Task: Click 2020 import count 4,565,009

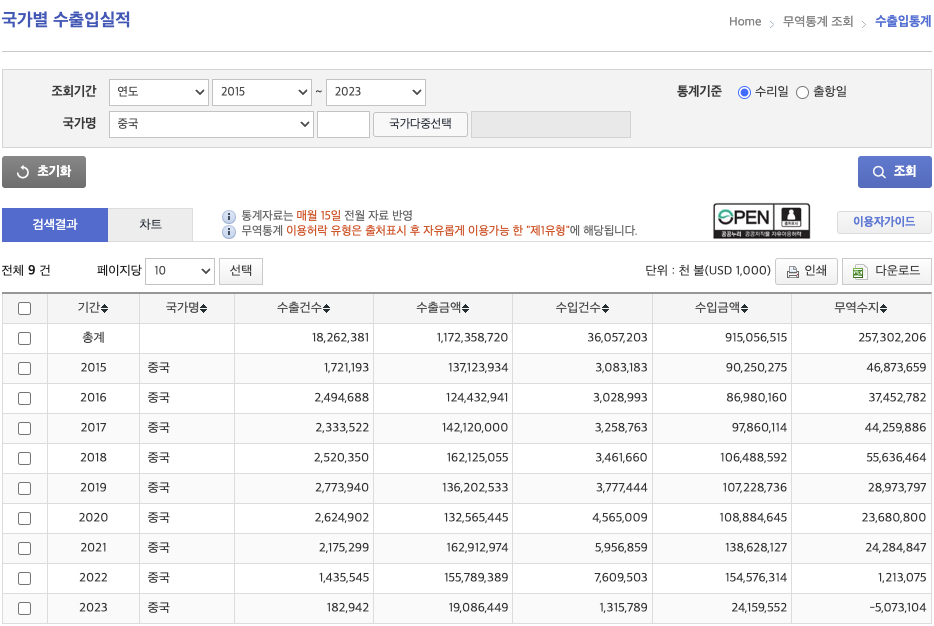Action: (x=619, y=518)
